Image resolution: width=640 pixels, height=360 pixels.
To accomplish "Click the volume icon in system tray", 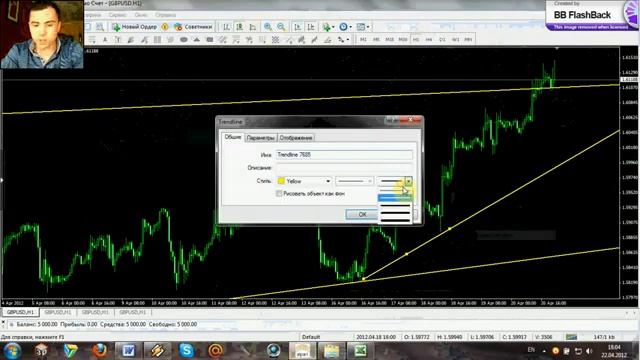I will pyautogui.click(x=589, y=351).
